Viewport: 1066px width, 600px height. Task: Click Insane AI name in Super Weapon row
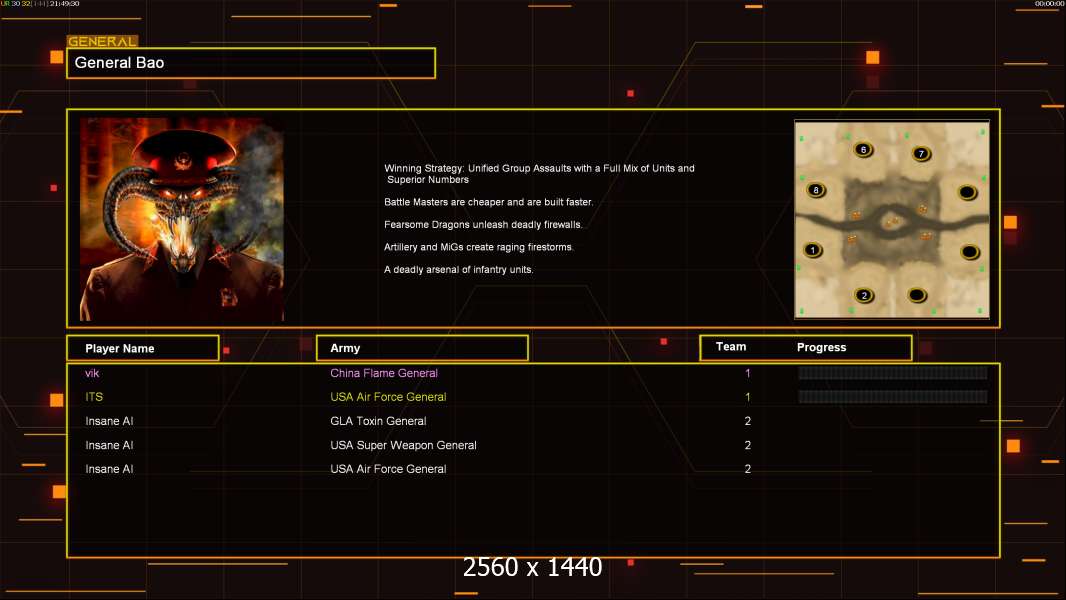coord(109,445)
